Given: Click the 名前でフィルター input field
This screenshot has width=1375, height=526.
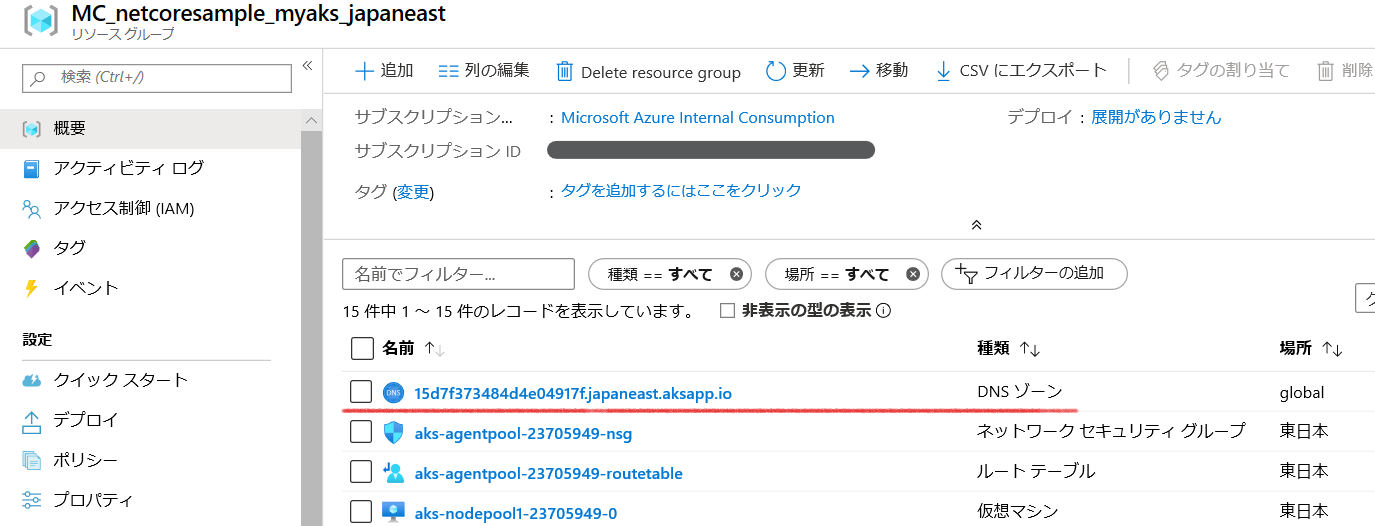Looking at the screenshot, I should (x=458, y=274).
